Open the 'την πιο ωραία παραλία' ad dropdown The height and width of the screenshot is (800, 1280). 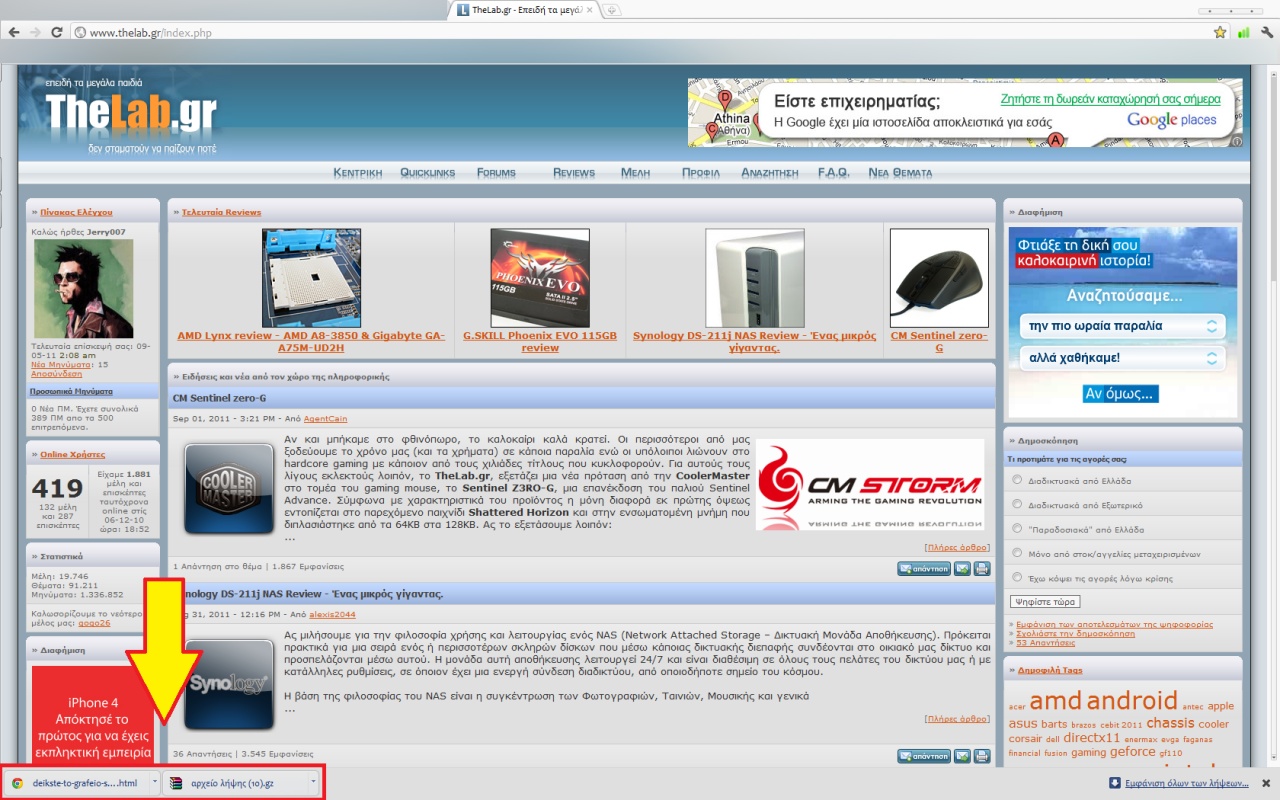(1123, 326)
